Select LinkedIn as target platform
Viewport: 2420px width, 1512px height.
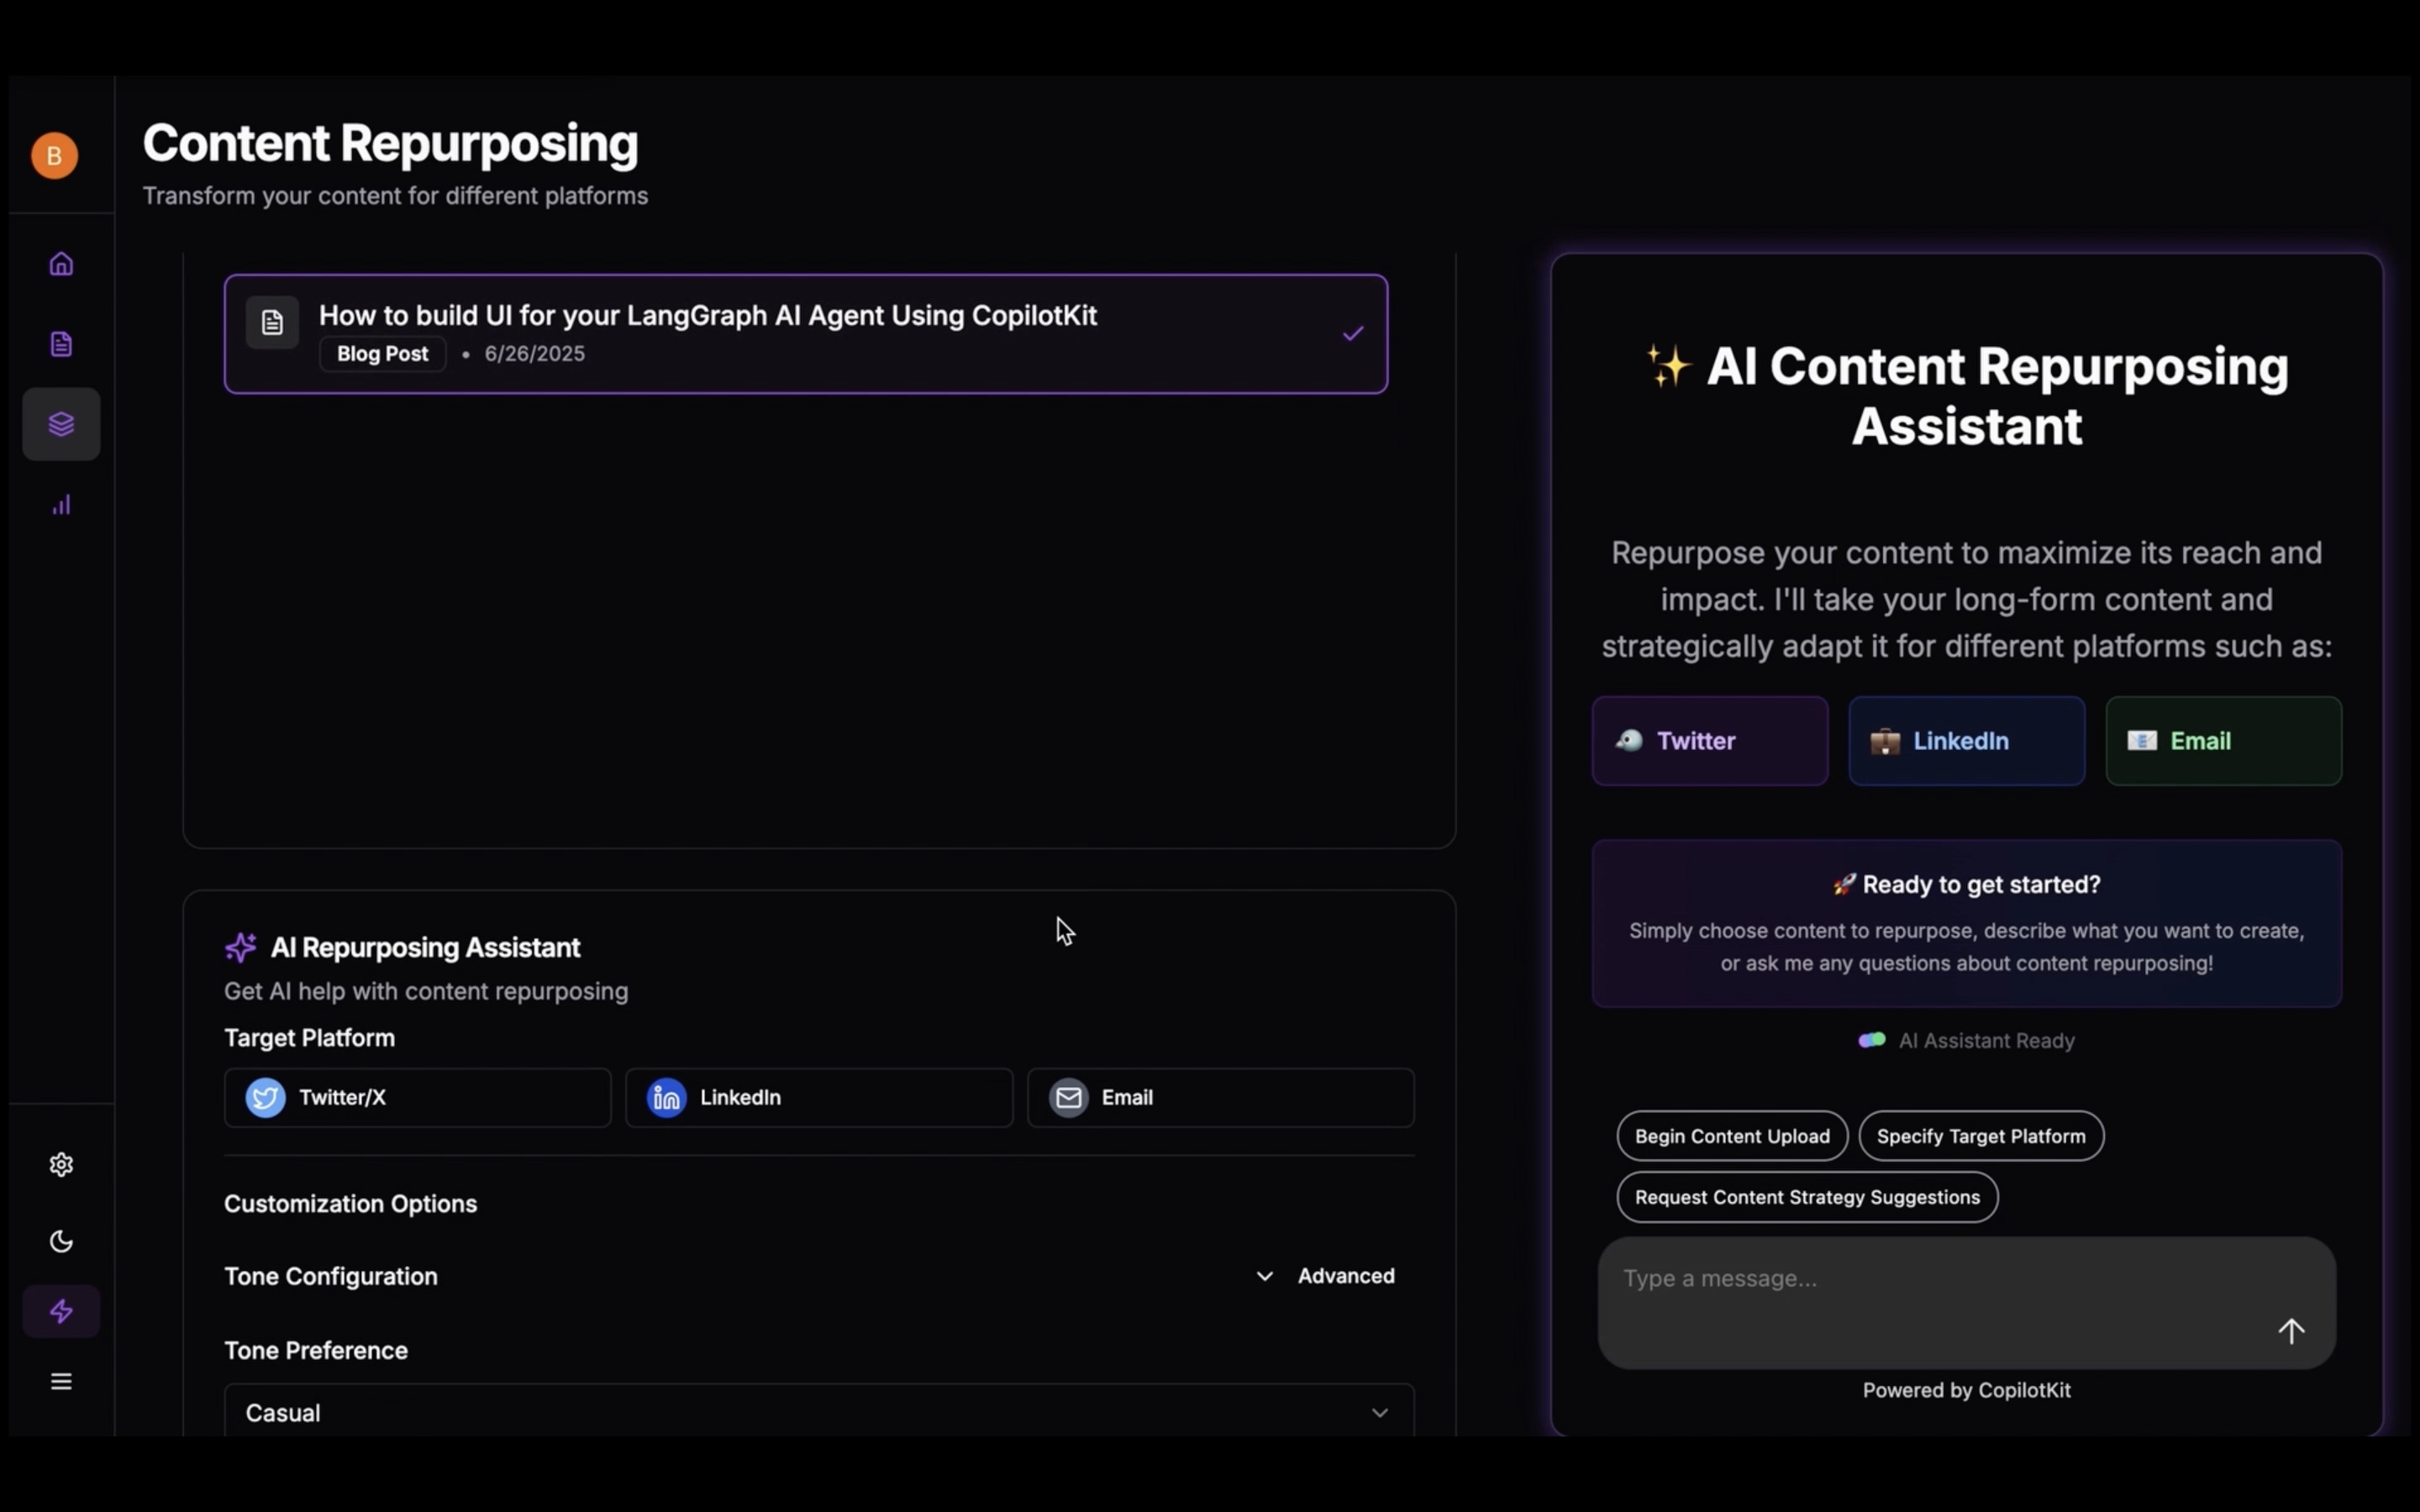pos(818,1097)
